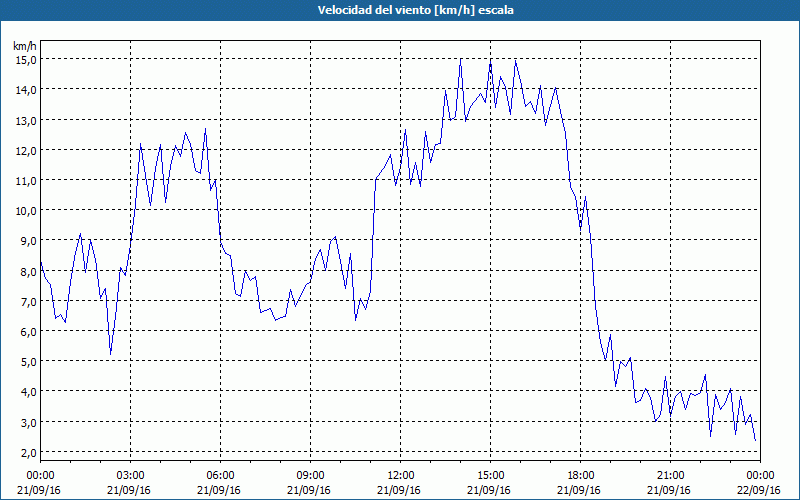800x500 pixels.
Task: Select the 4,0 y-axis label
Action: click(28, 392)
